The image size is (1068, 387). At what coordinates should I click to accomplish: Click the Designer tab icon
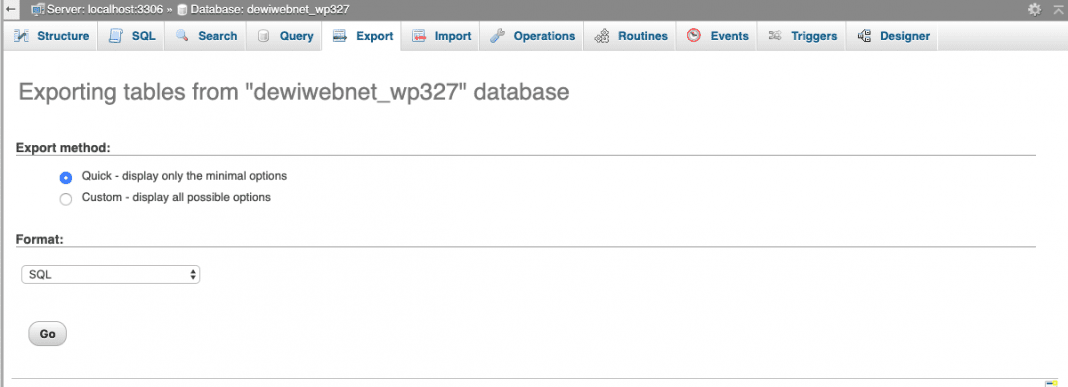point(864,36)
